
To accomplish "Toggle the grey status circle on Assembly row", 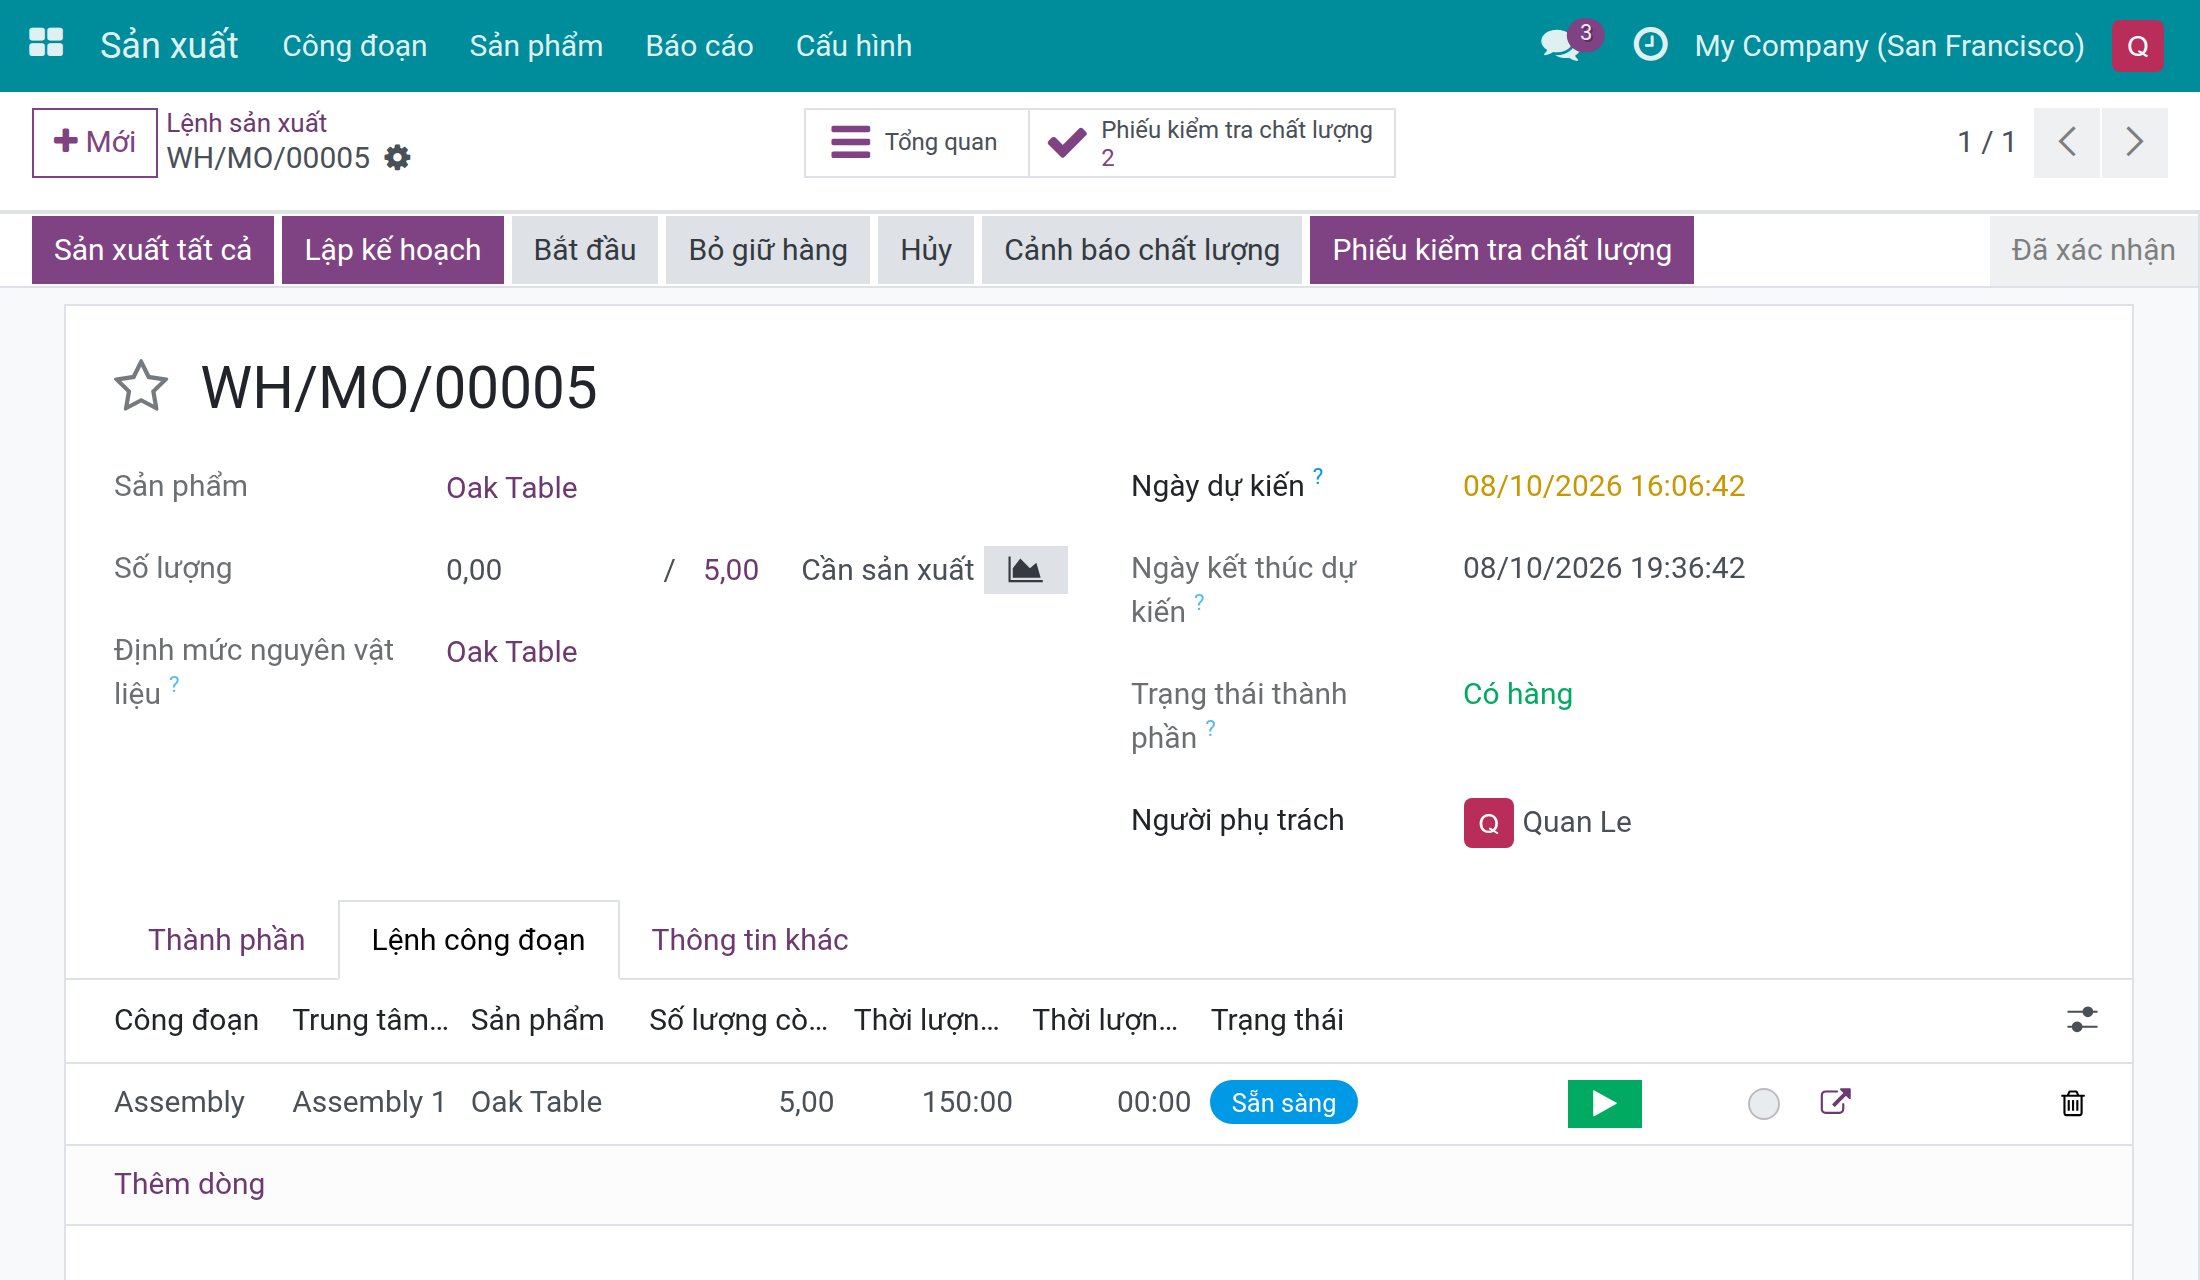I will click(x=1763, y=1103).
